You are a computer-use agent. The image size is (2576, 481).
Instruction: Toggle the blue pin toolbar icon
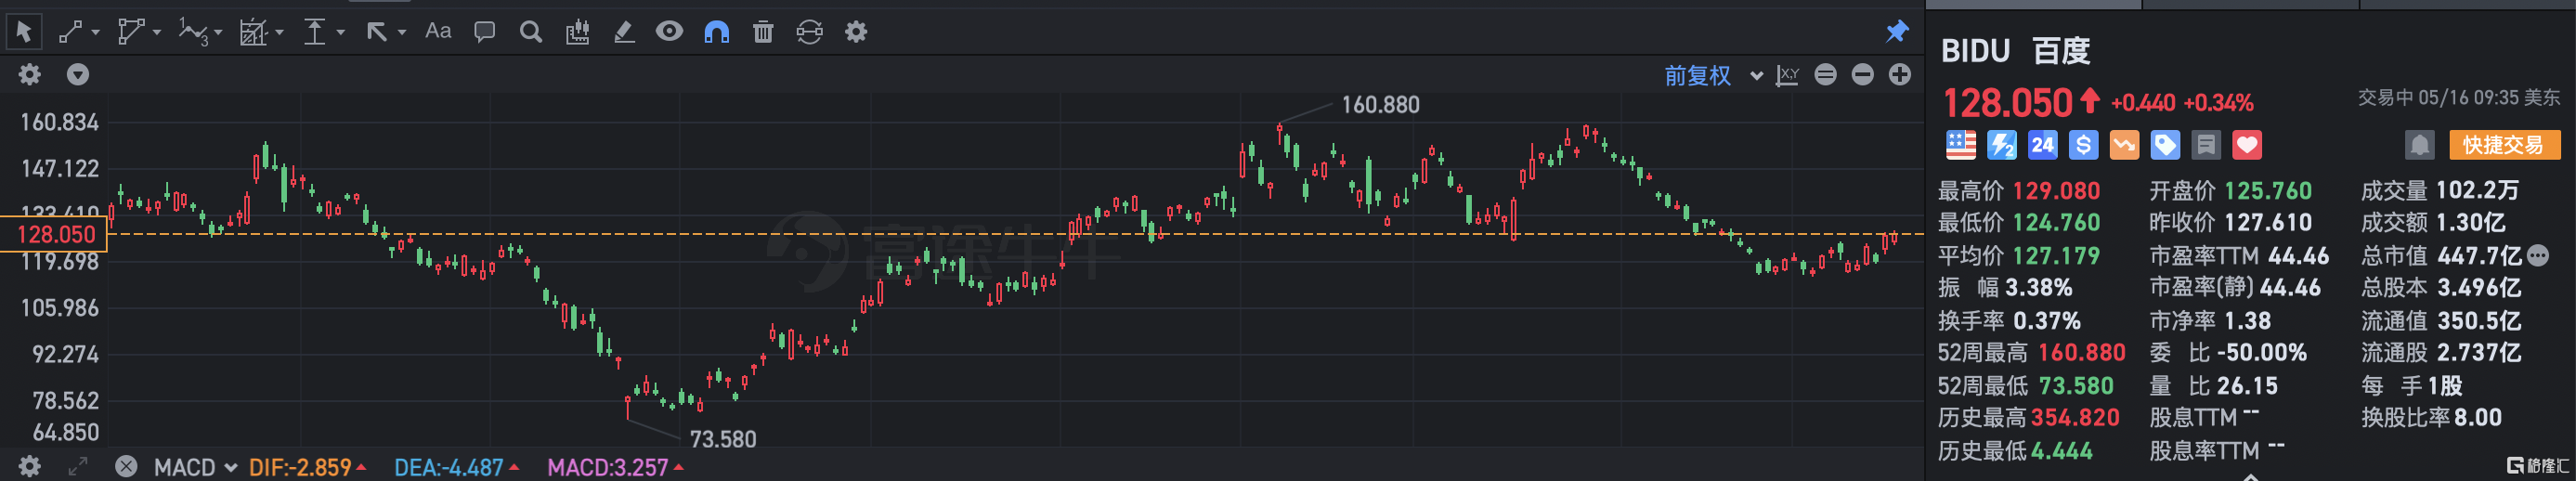click(1896, 31)
